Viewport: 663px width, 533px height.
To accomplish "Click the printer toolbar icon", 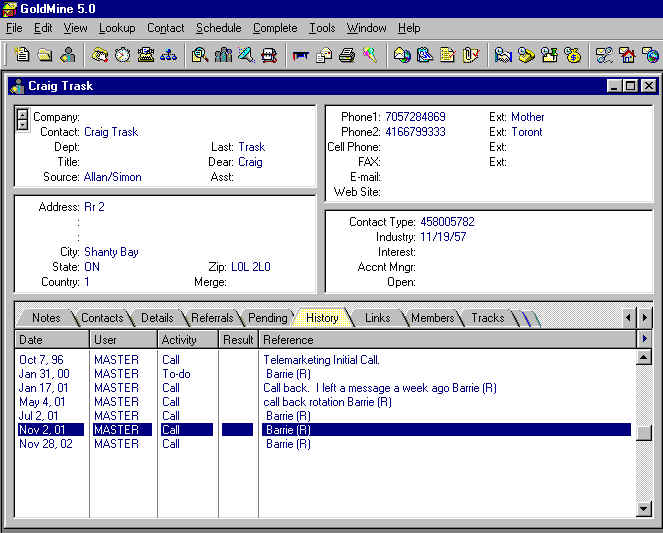I will pyautogui.click(x=347, y=55).
